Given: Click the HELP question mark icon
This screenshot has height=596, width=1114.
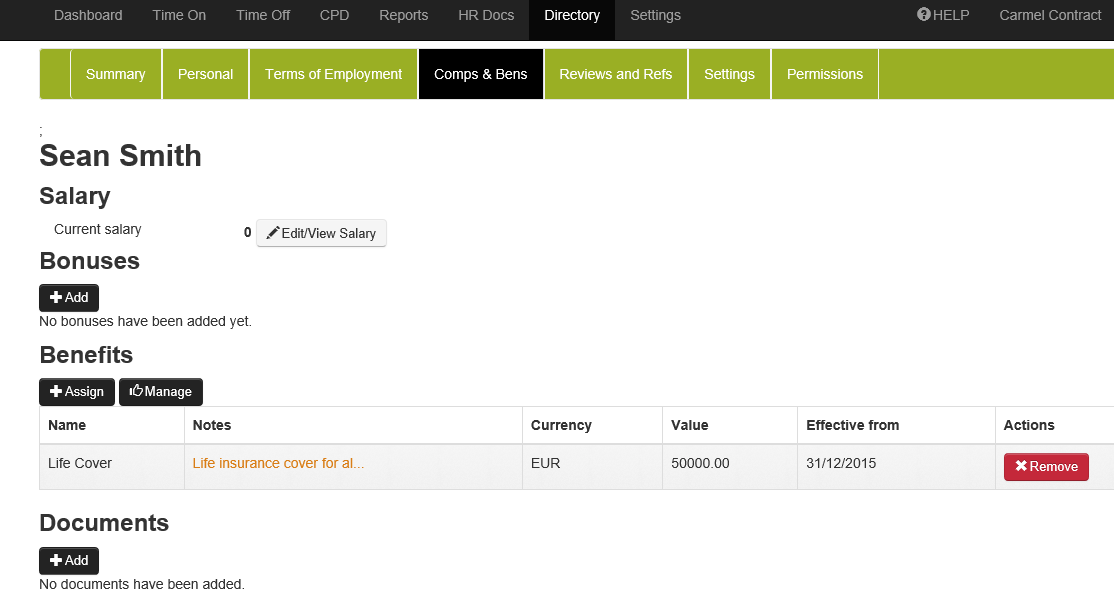Looking at the screenshot, I should [924, 15].
